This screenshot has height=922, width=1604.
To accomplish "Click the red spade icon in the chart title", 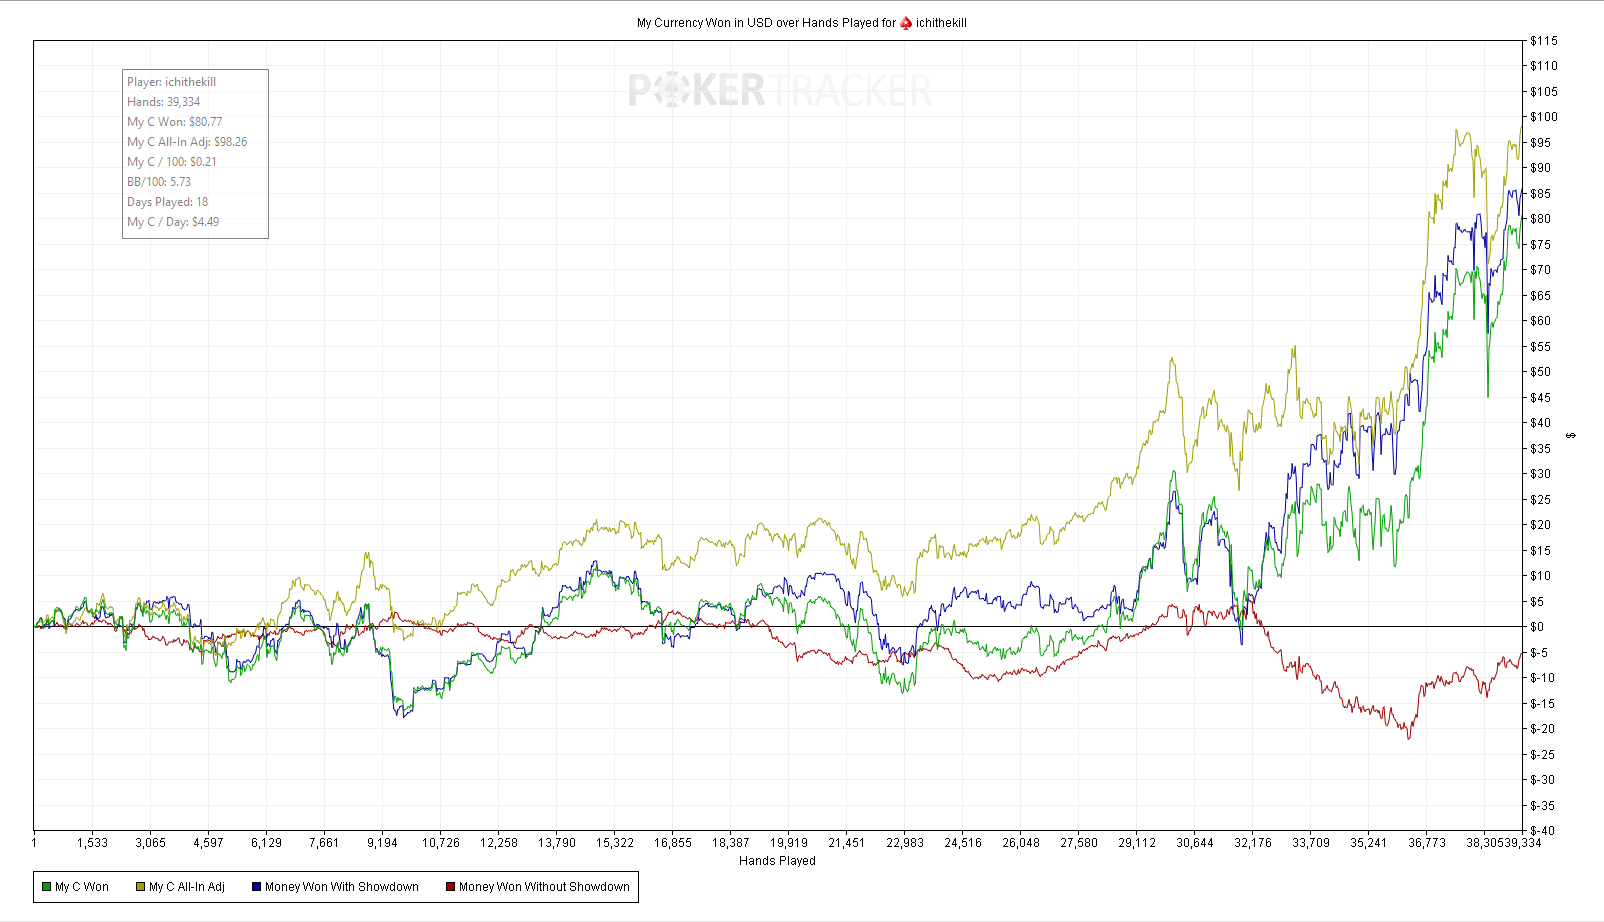I will (x=906, y=23).
